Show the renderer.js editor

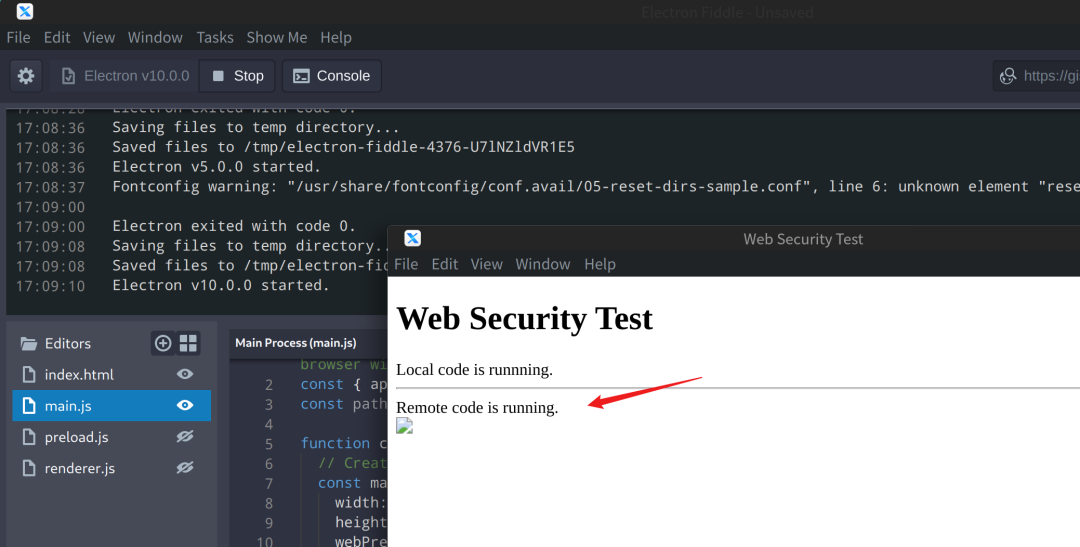(x=185, y=468)
